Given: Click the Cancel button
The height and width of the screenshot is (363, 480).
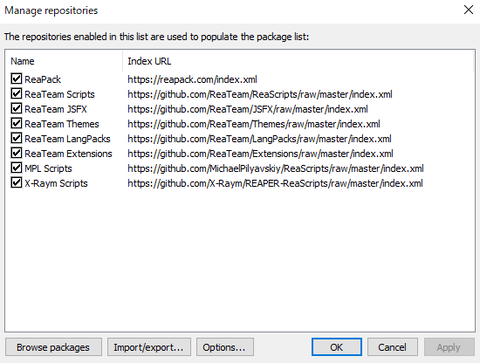Looking at the screenshot, I should click(x=392, y=347).
